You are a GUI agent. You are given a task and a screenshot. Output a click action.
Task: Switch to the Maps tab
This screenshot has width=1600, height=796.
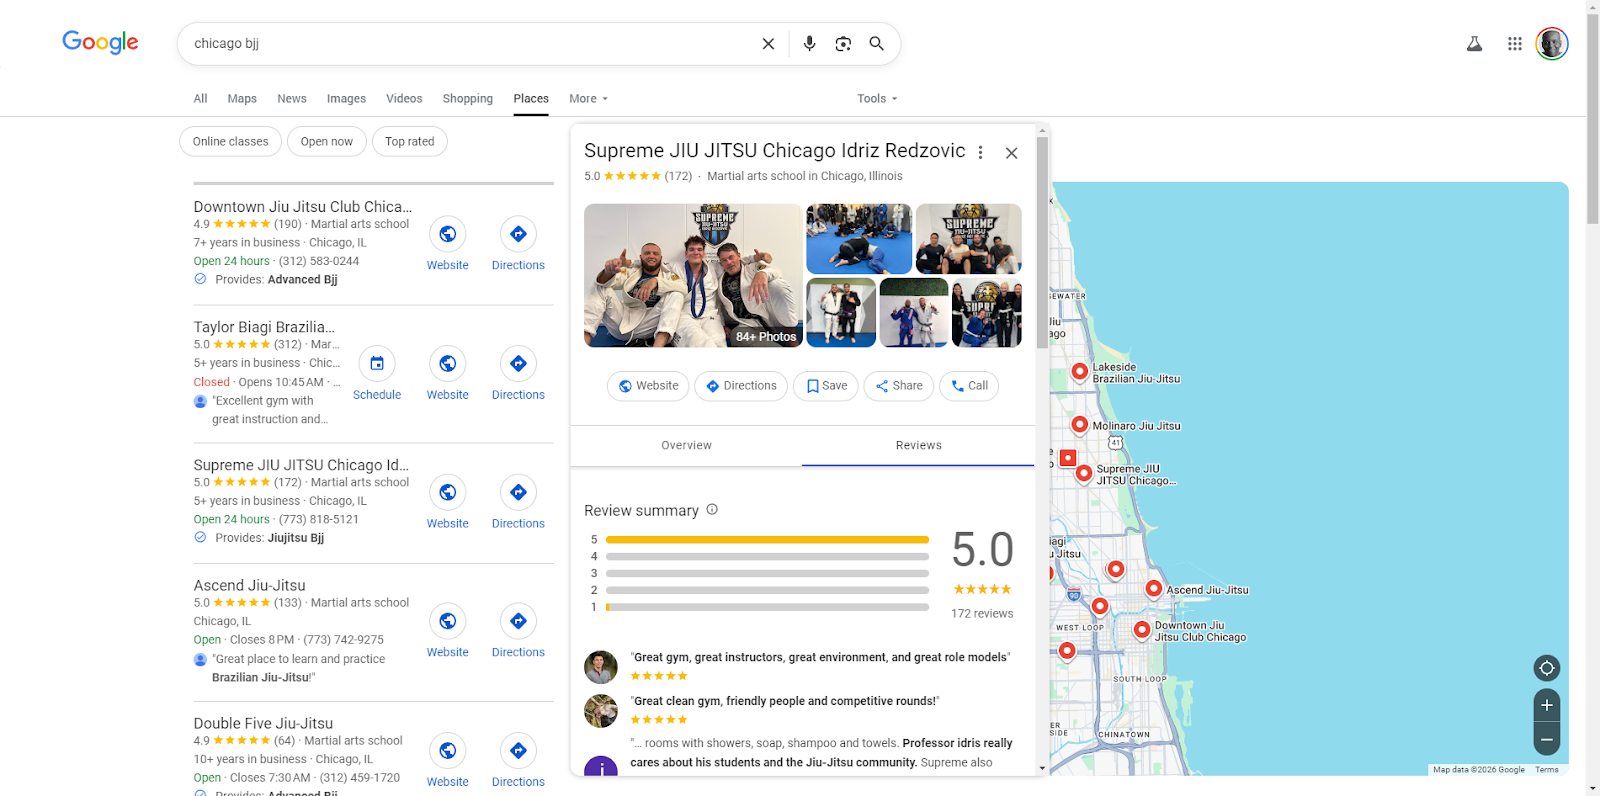click(242, 99)
